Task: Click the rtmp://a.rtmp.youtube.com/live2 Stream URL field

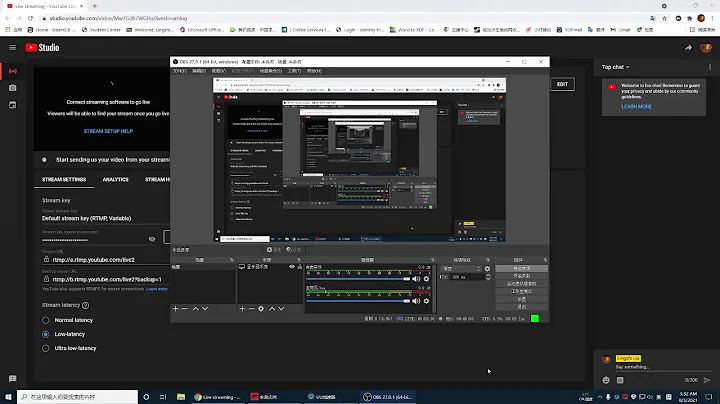Action: [108, 259]
